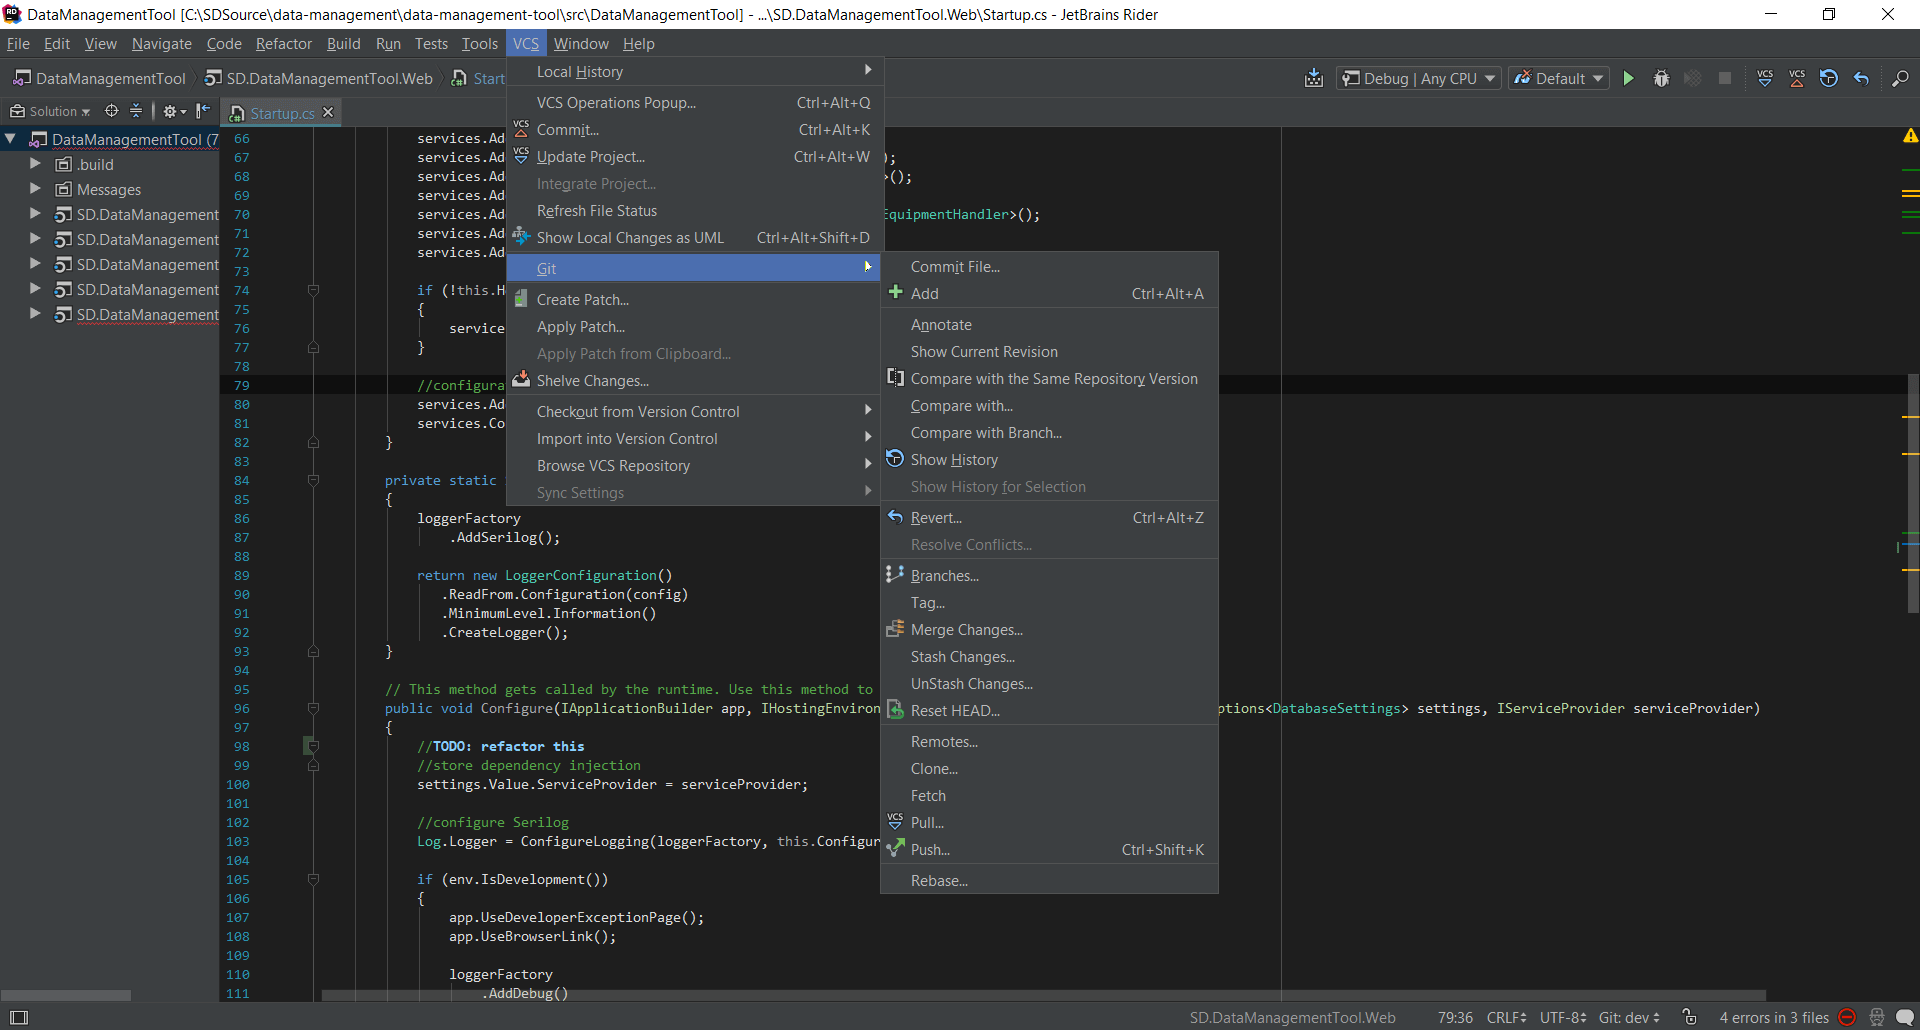Open the Refactor menu in menu bar
Screen dimensions: 1920x1030
coord(284,44)
